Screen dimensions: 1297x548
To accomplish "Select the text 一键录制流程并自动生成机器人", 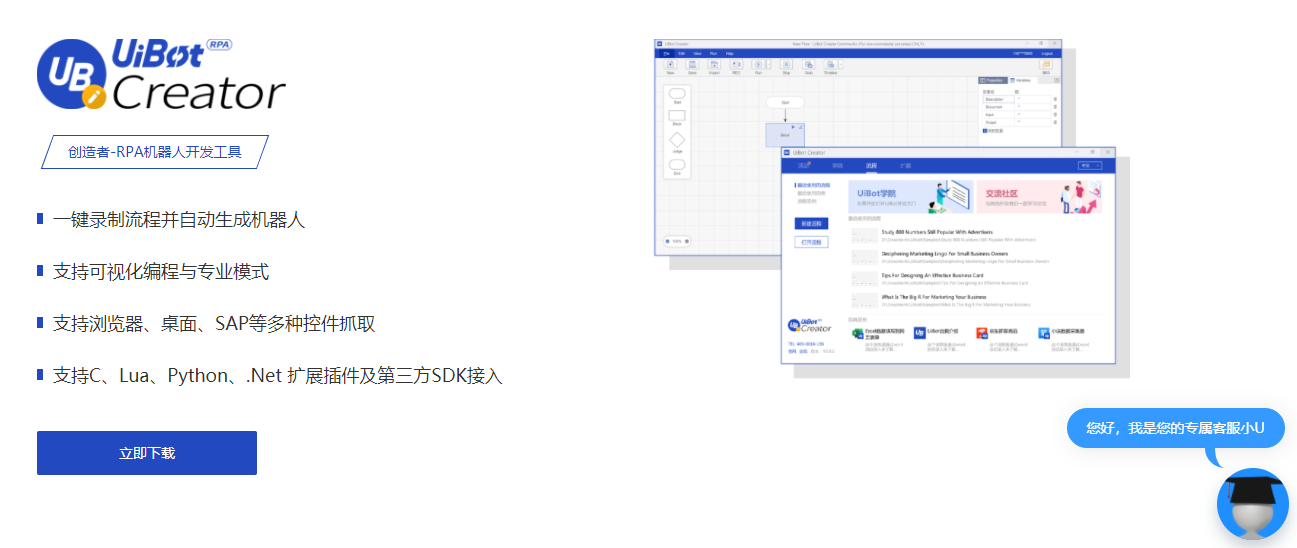I will click(x=179, y=219).
